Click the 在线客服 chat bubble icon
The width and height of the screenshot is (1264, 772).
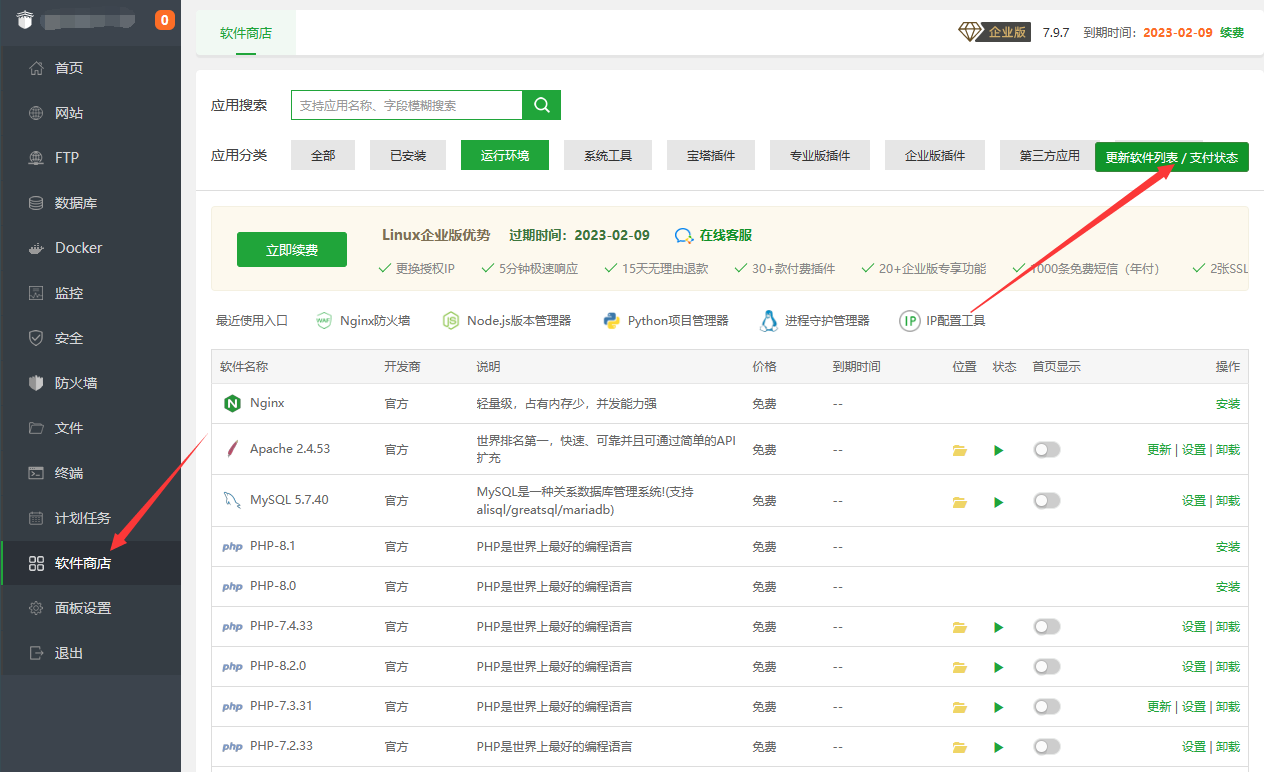[684, 236]
